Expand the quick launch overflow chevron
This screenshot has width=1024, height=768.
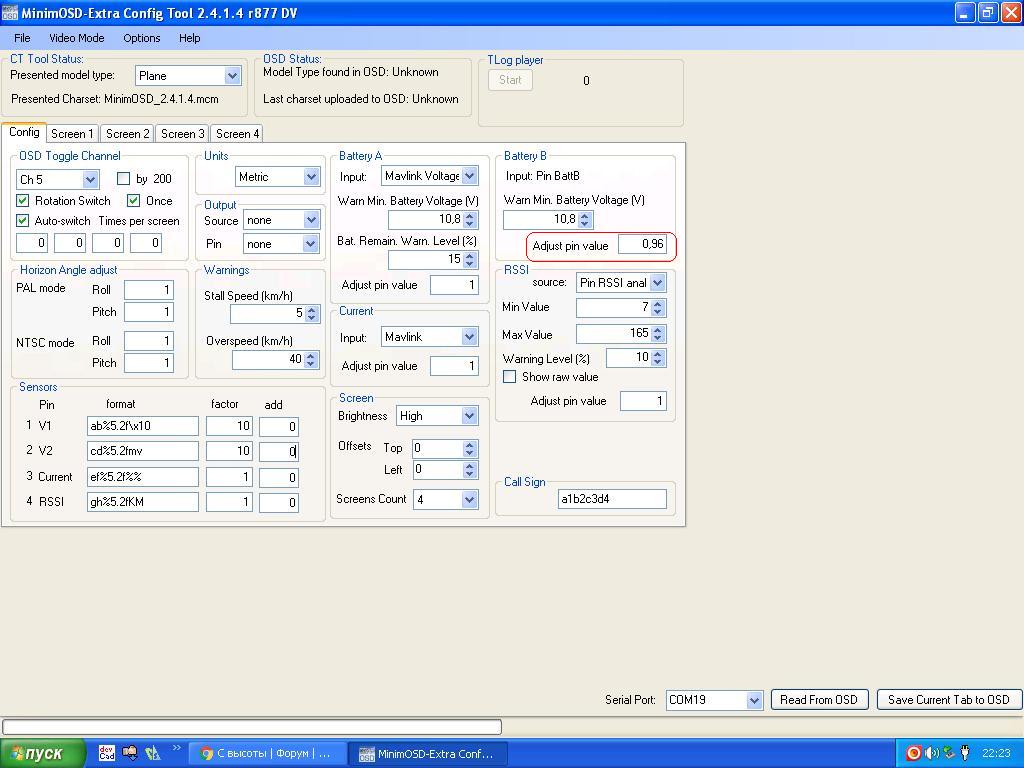point(177,748)
